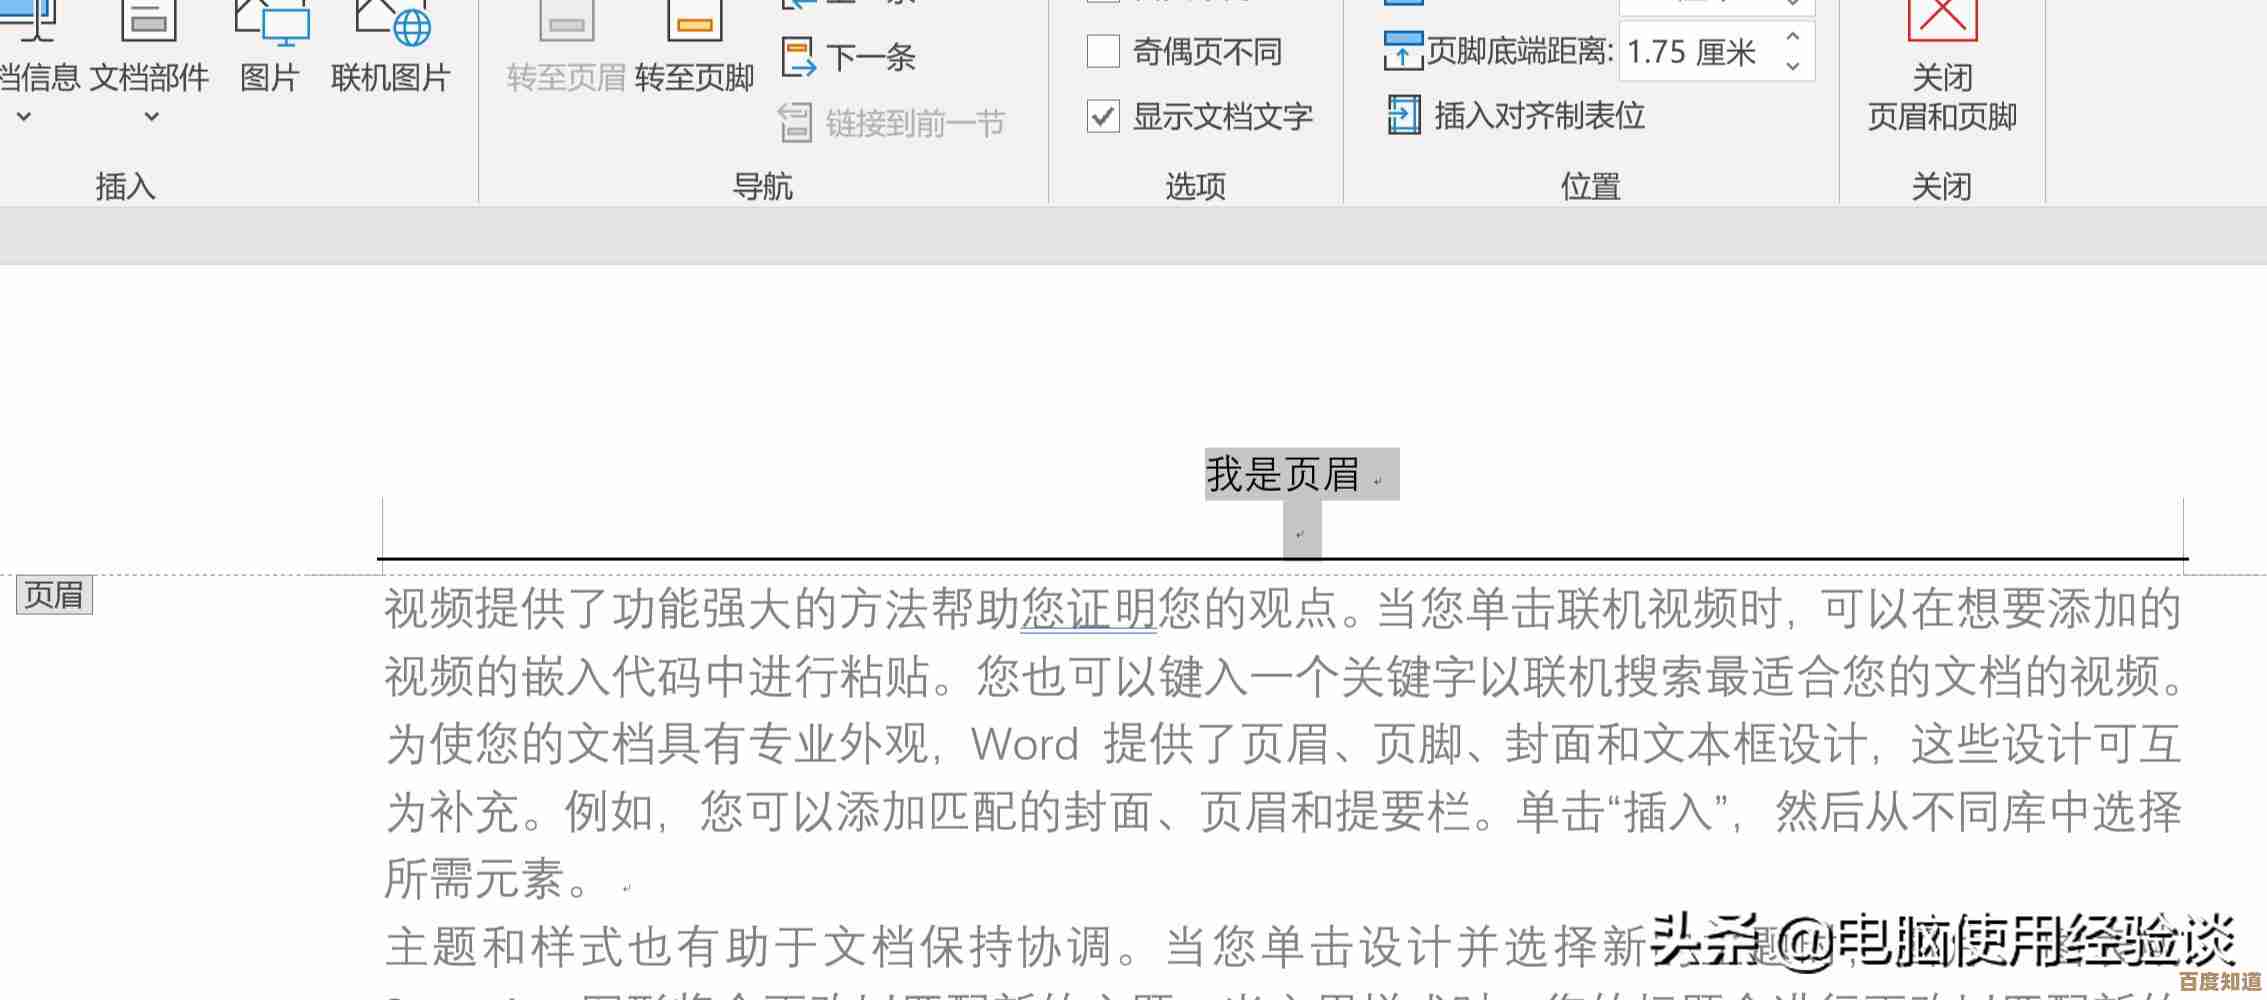Click the 页脚底端距离 1.75 厘米 field

[x=1695, y=52]
